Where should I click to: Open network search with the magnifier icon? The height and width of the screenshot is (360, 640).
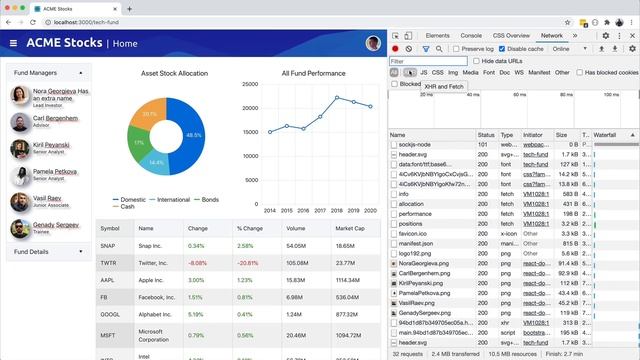[x=439, y=49]
